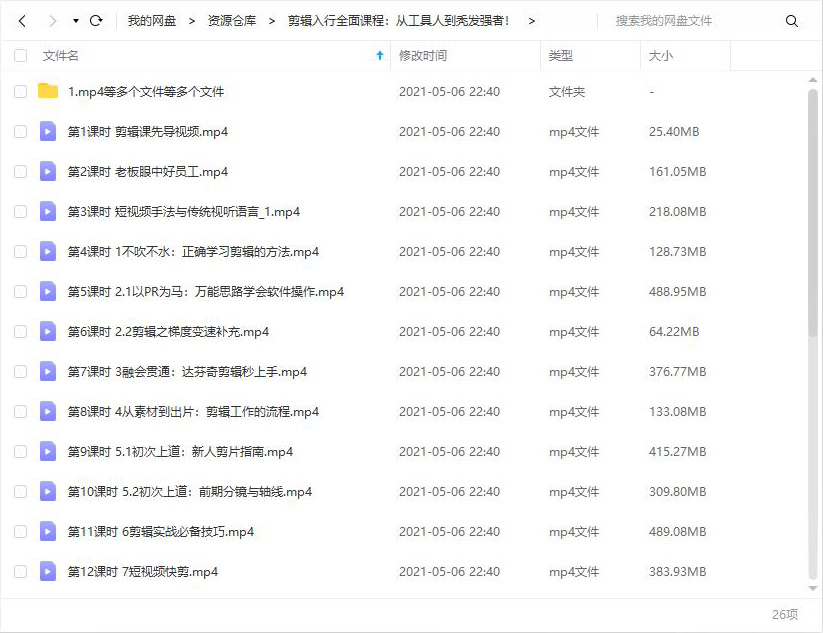Click video icon of 第3课时 file
The width and height of the screenshot is (823, 633).
(x=48, y=211)
